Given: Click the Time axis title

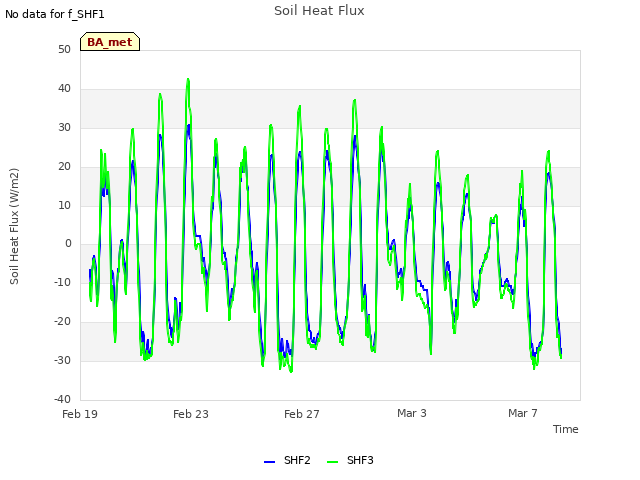Looking at the screenshot, I should tap(566, 429).
